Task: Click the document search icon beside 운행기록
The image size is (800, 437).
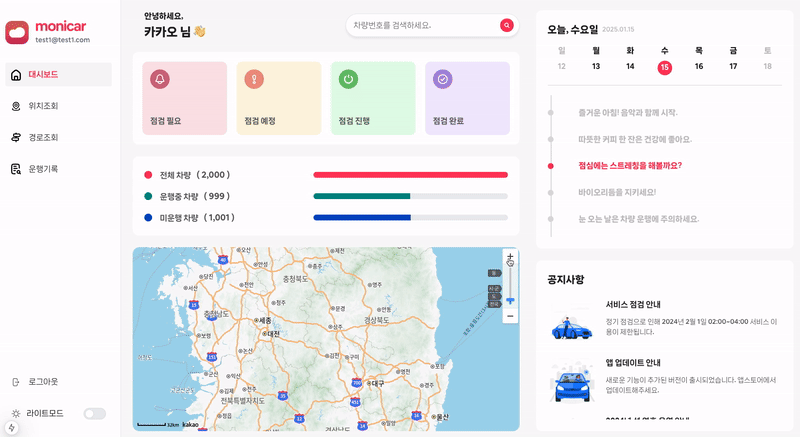Action: [x=16, y=169]
